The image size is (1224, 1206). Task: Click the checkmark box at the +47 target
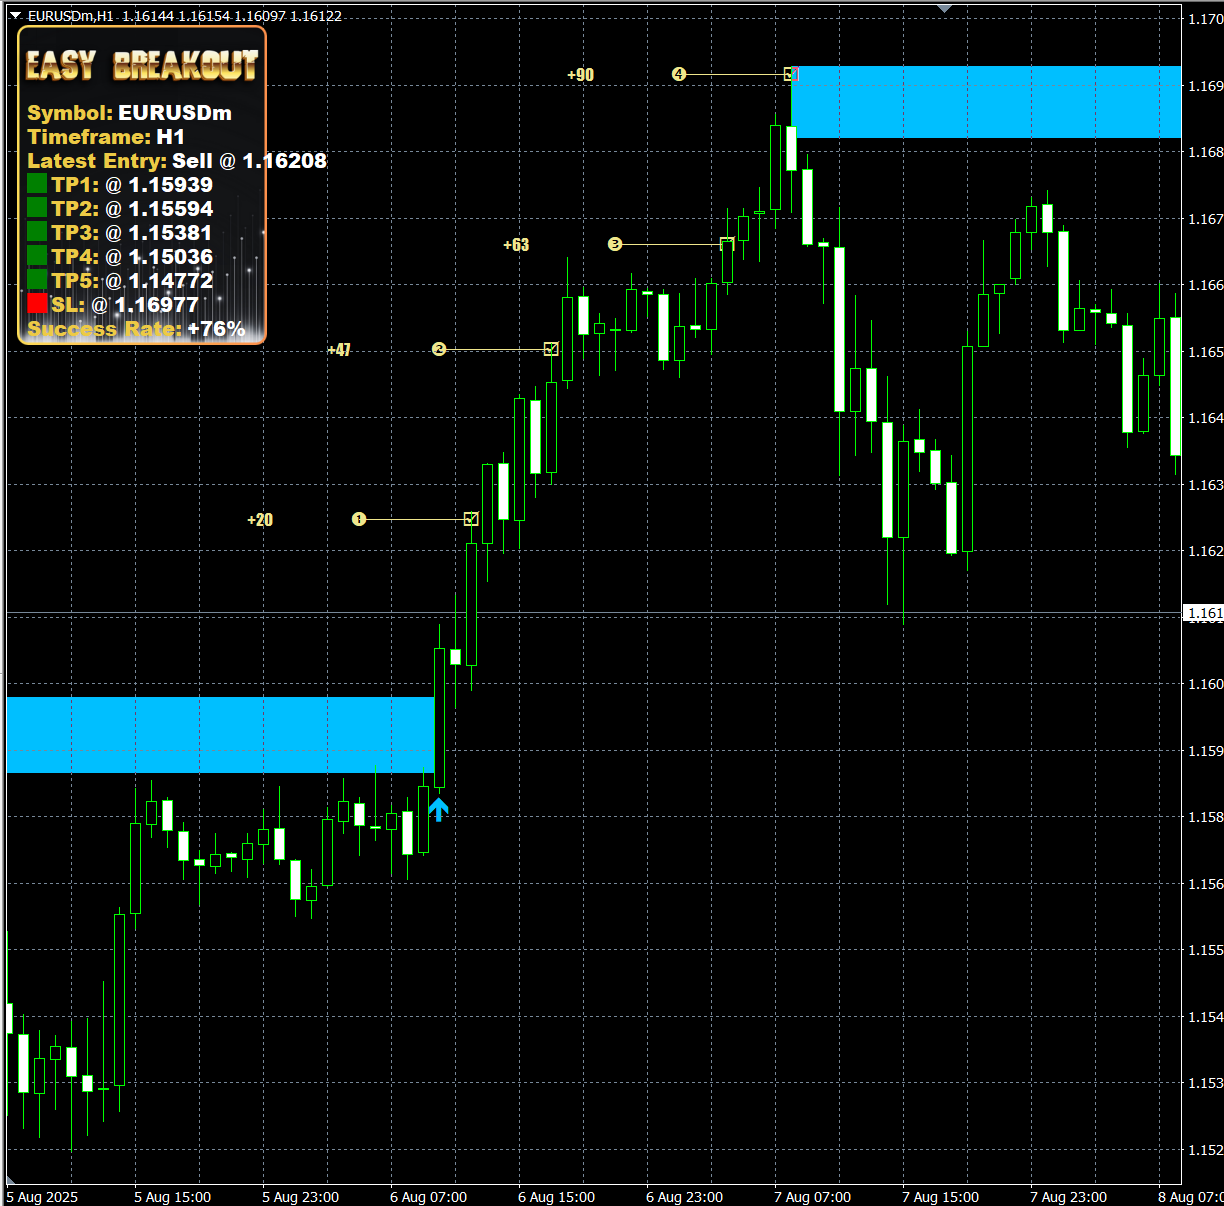coord(551,349)
